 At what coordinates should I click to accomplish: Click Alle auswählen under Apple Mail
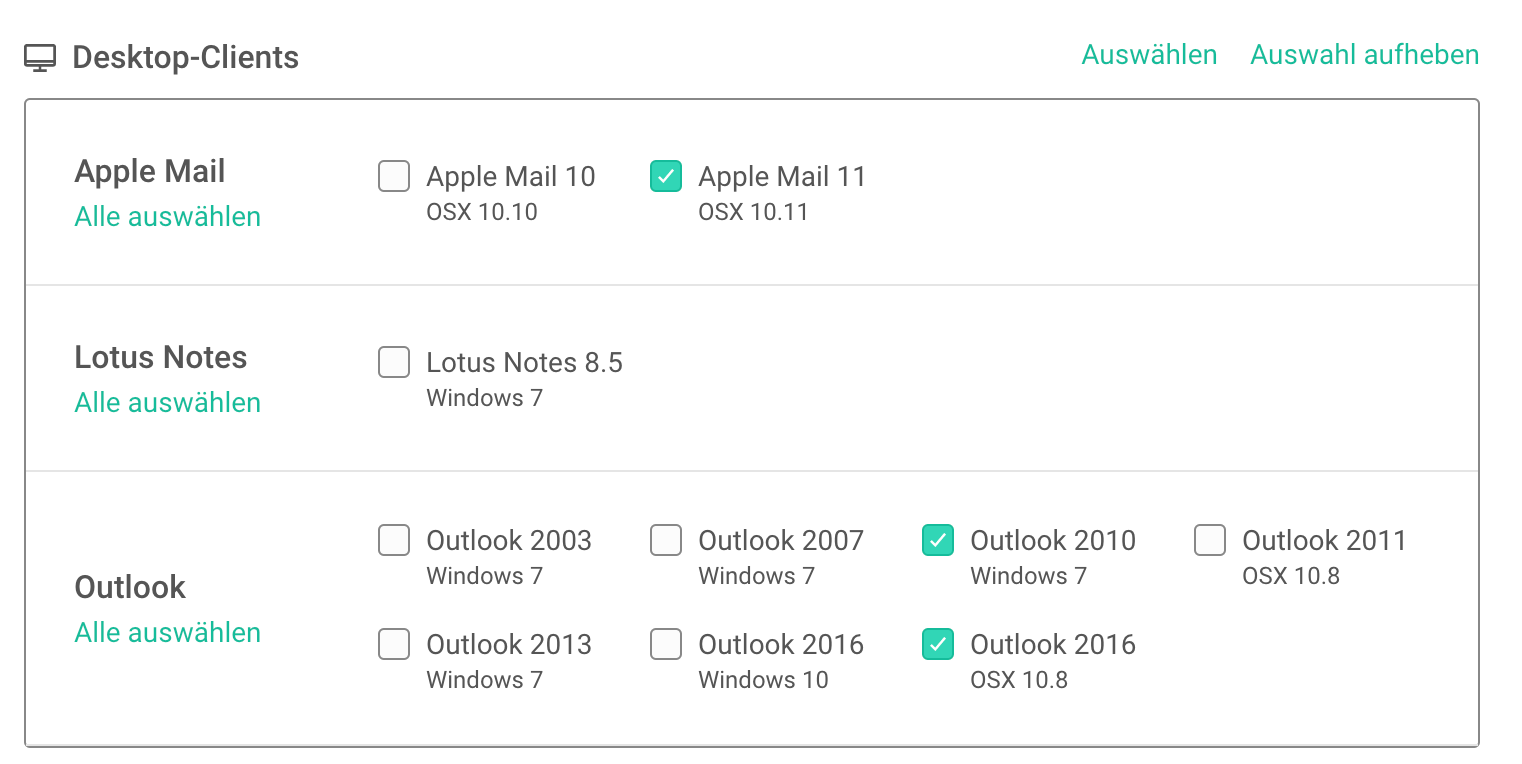[x=168, y=217]
